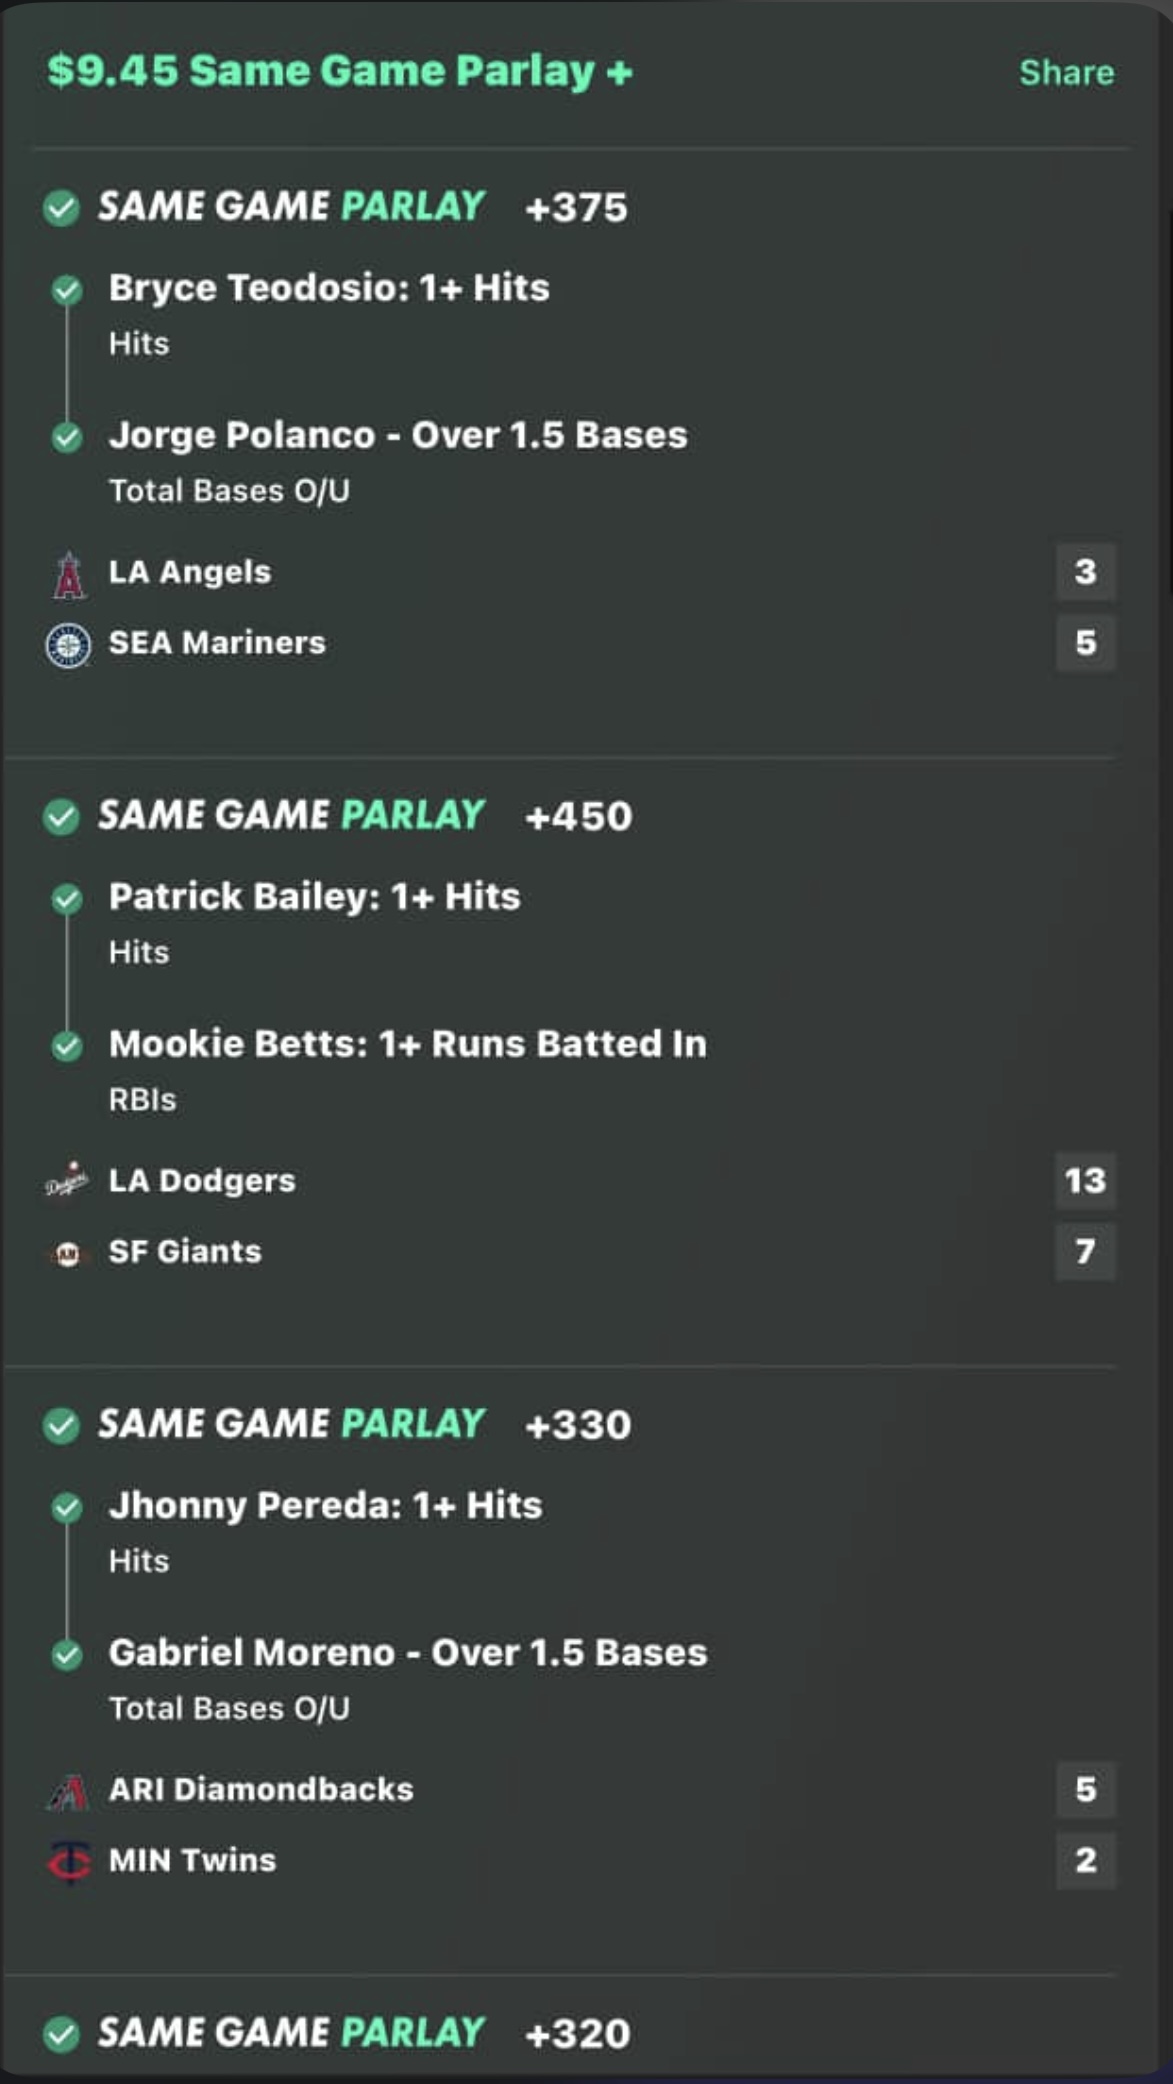The image size is (1173, 2084).
Task: Click the checkmark beside Gabriel Moreno leg
Action: [67, 1655]
